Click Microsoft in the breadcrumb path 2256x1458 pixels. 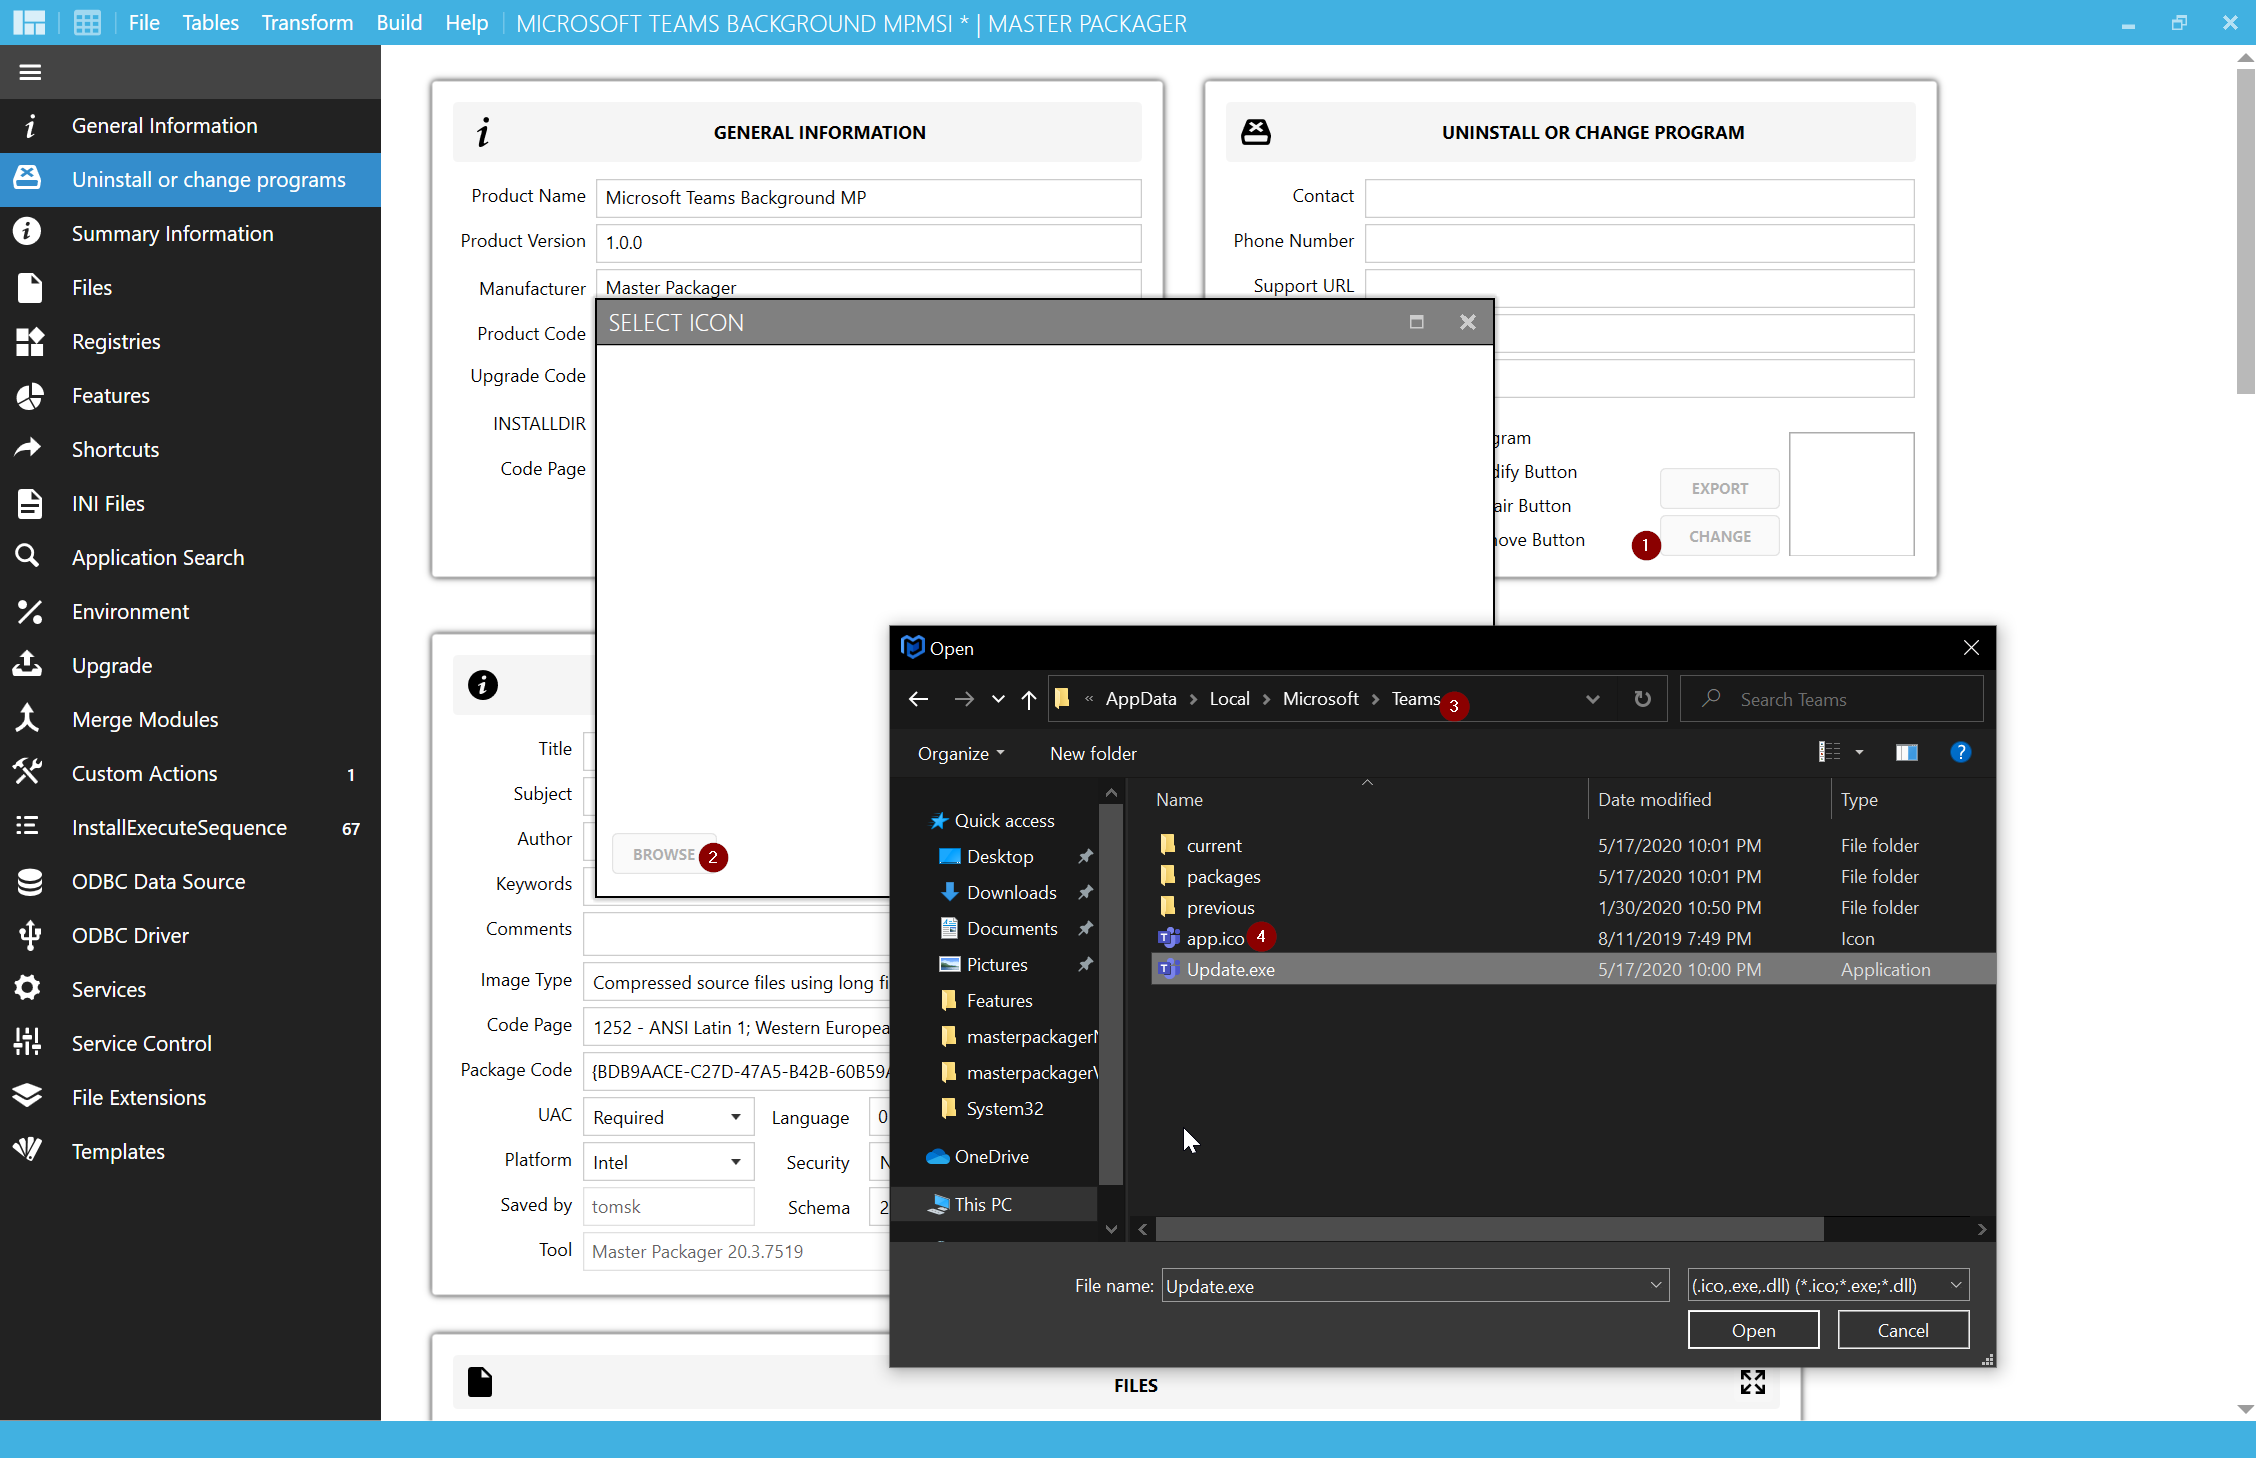tap(1320, 699)
